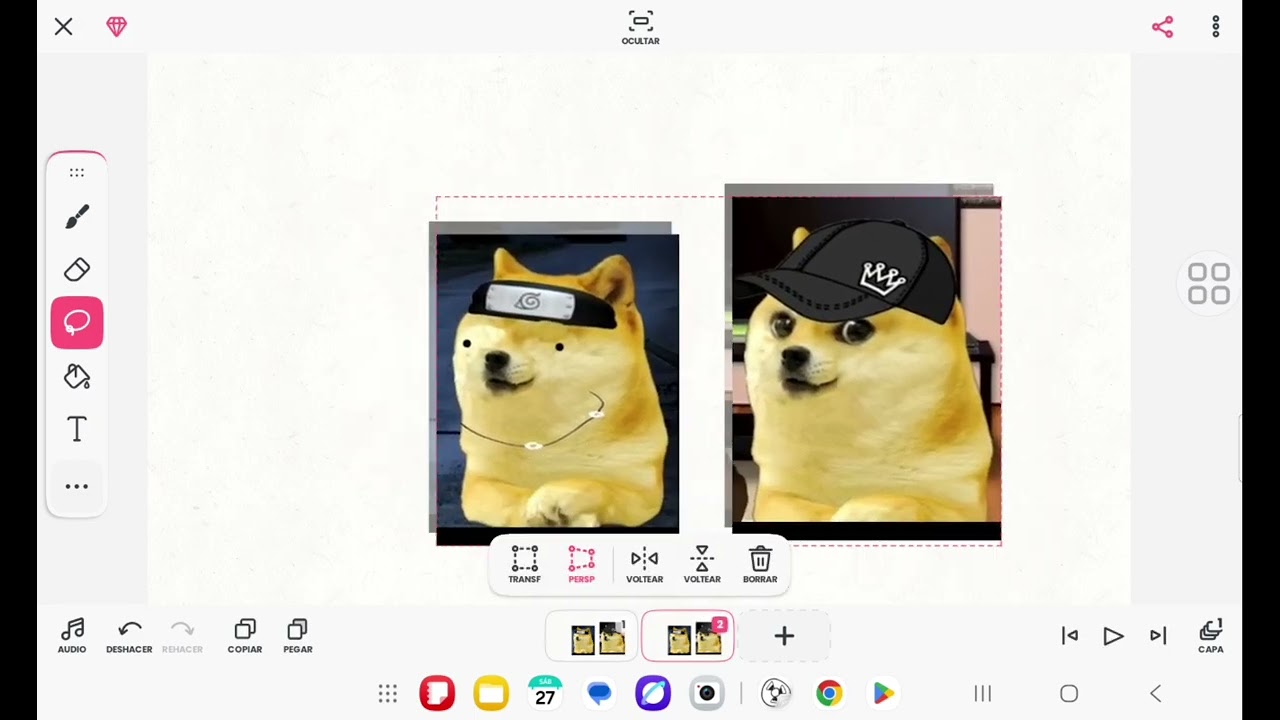This screenshot has width=1280, height=720.
Task: Select the Eraser tool
Action: point(77,269)
